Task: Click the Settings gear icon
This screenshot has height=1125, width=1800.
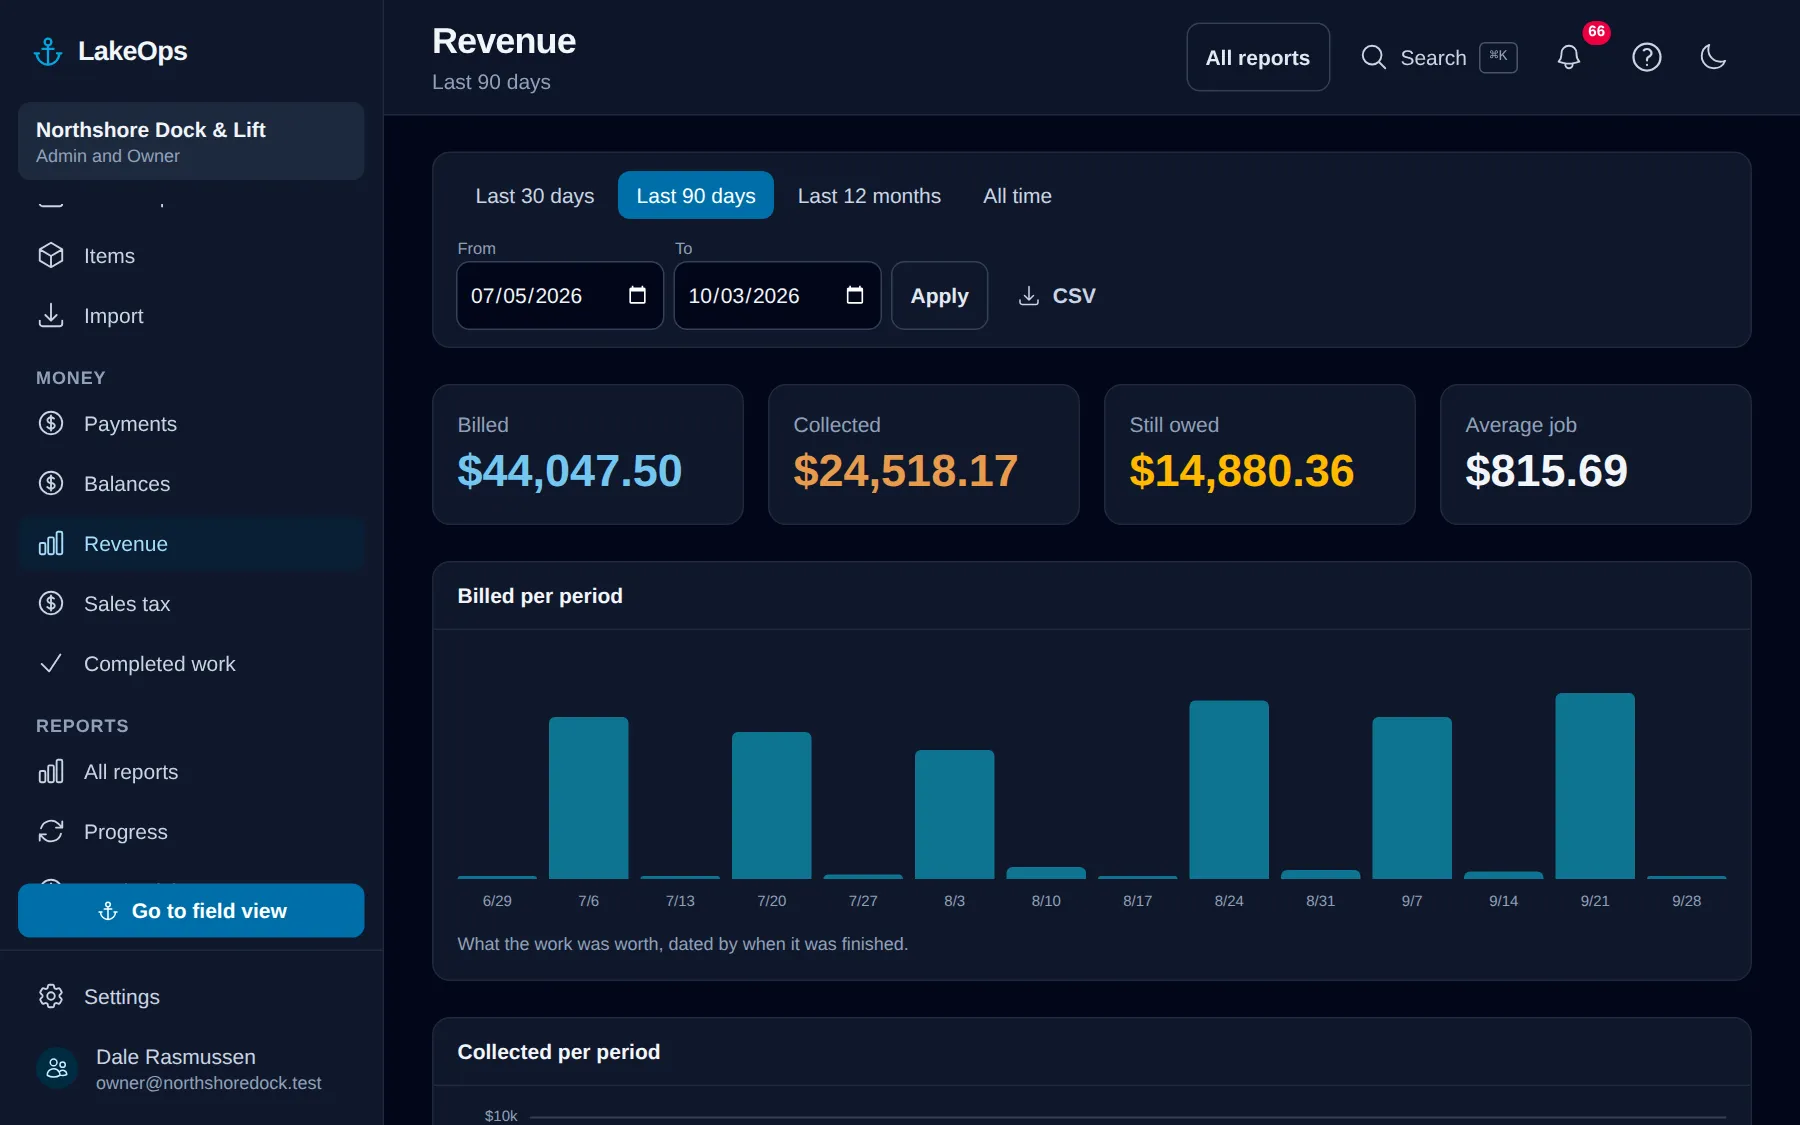Action: [51, 997]
